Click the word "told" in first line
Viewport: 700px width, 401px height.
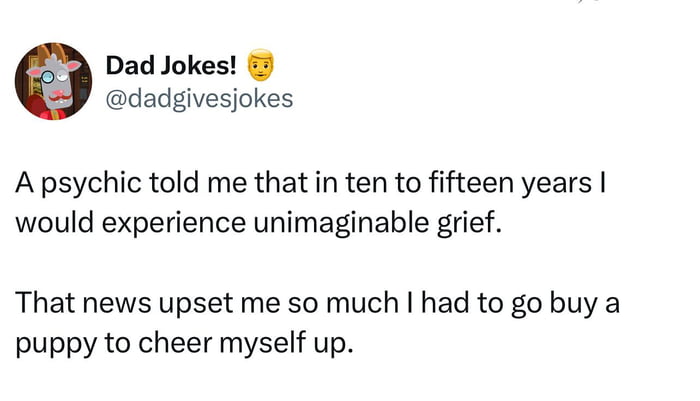point(174,183)
